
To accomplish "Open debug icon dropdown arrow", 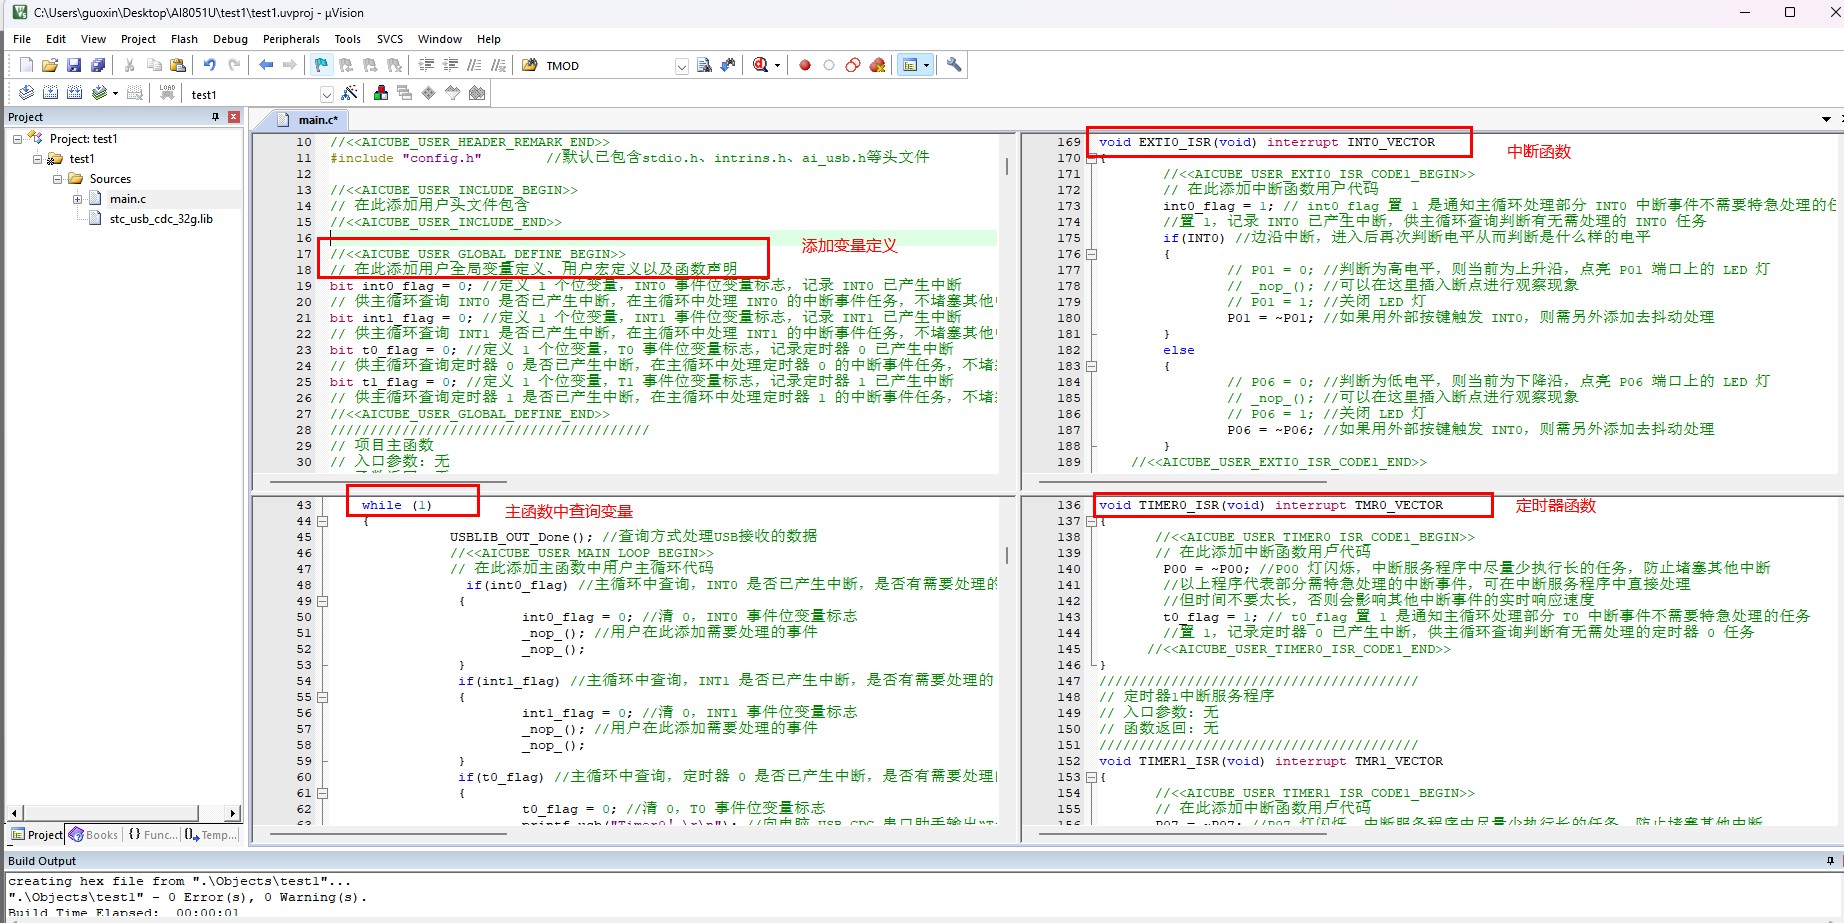I will coord(777,65).
